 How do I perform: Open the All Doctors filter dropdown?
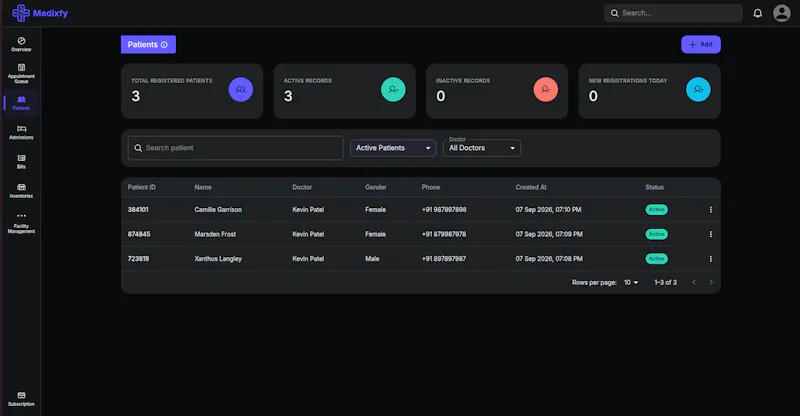(x=482, y=148)
